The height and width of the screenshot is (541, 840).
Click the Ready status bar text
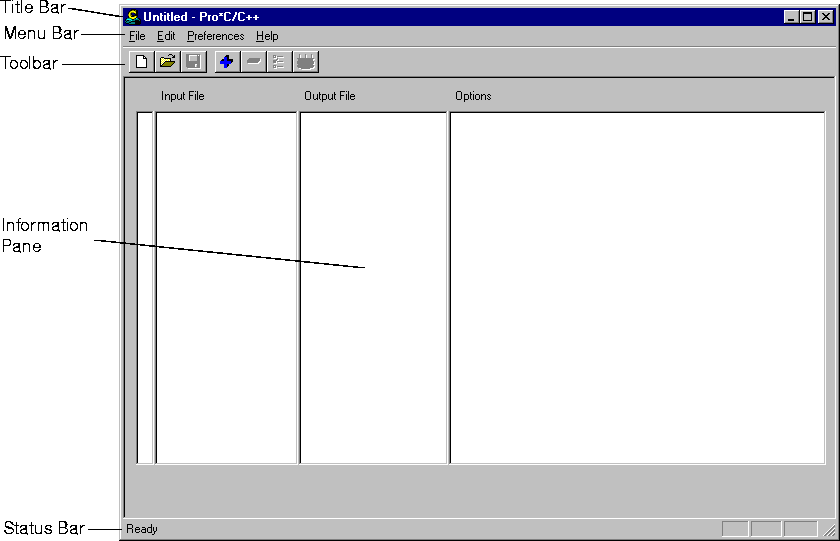(x=142, y=529)
